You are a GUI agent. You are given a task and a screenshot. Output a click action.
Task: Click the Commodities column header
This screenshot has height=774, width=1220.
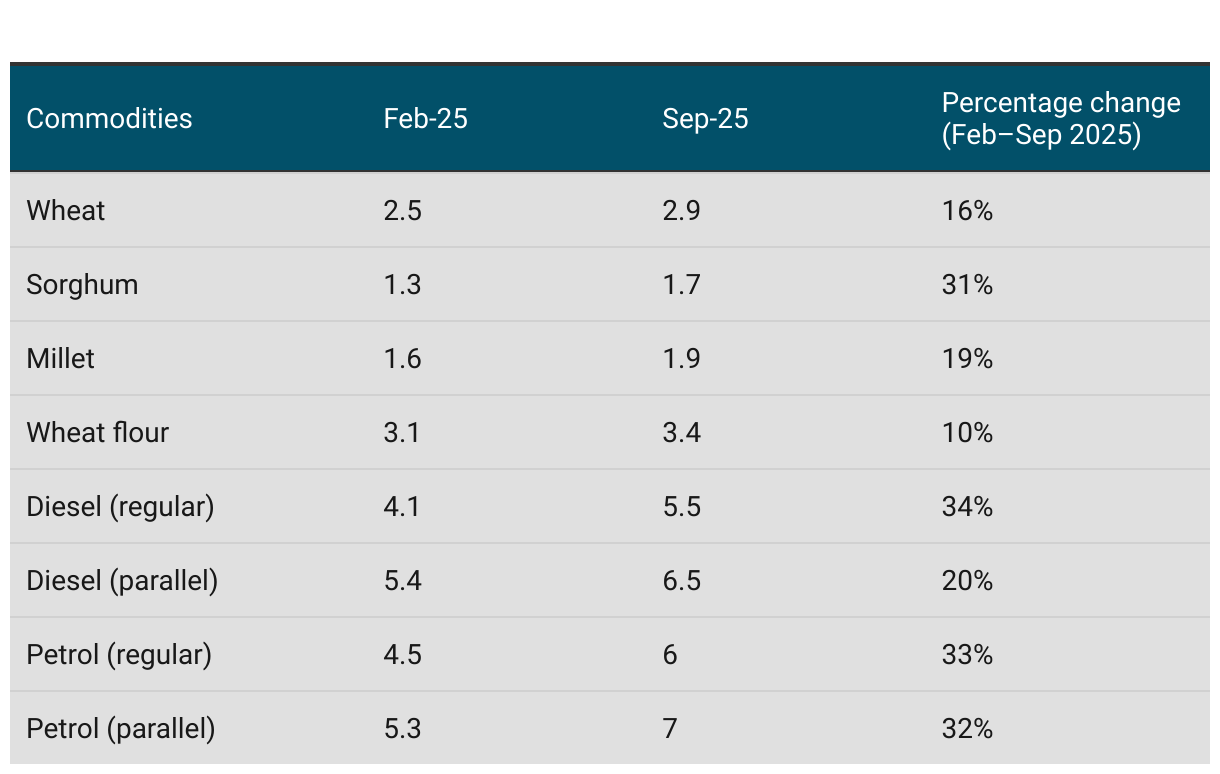pyautogui.click(x=109, y=118)
